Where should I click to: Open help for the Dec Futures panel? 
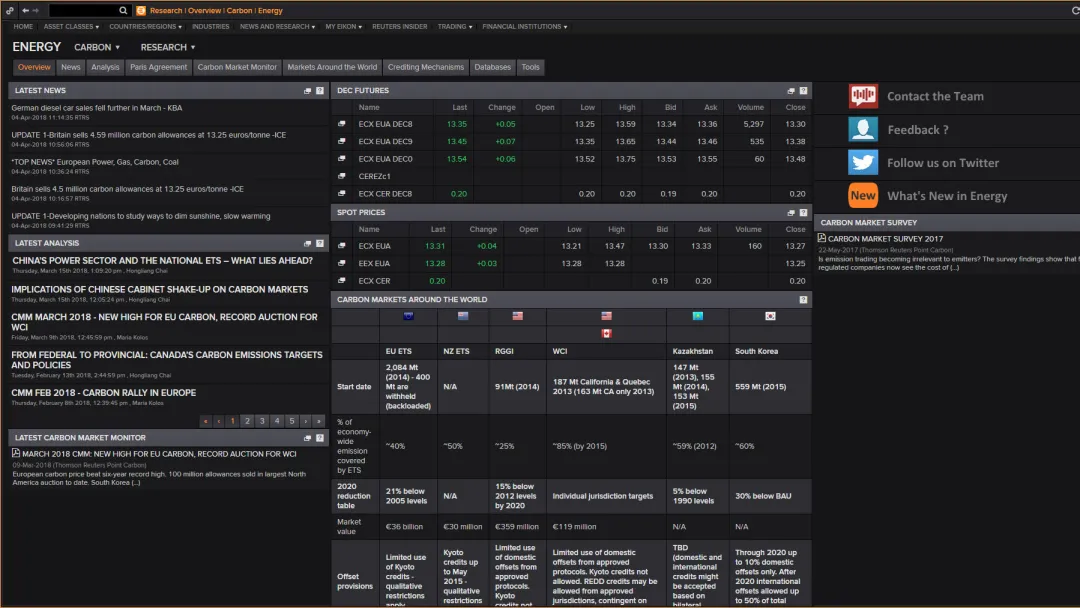(x=803, y=91)
